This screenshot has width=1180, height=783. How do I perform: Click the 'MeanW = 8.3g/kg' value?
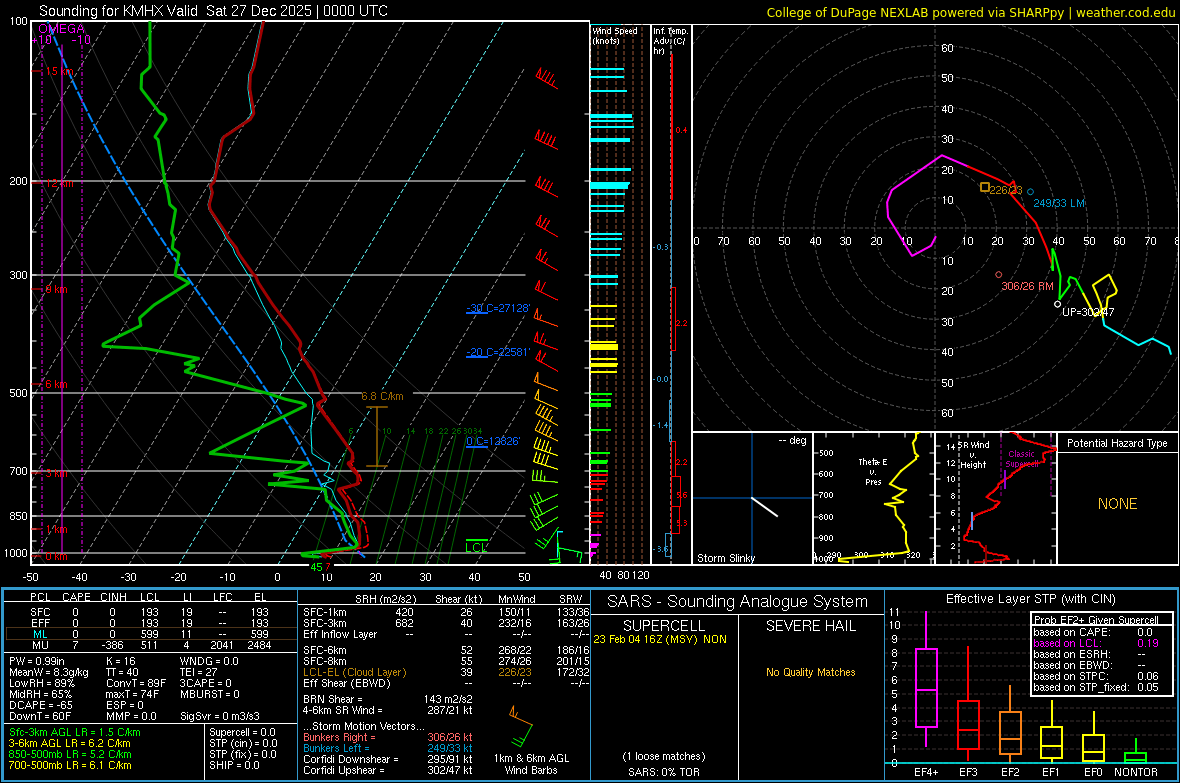click(49, 672)
